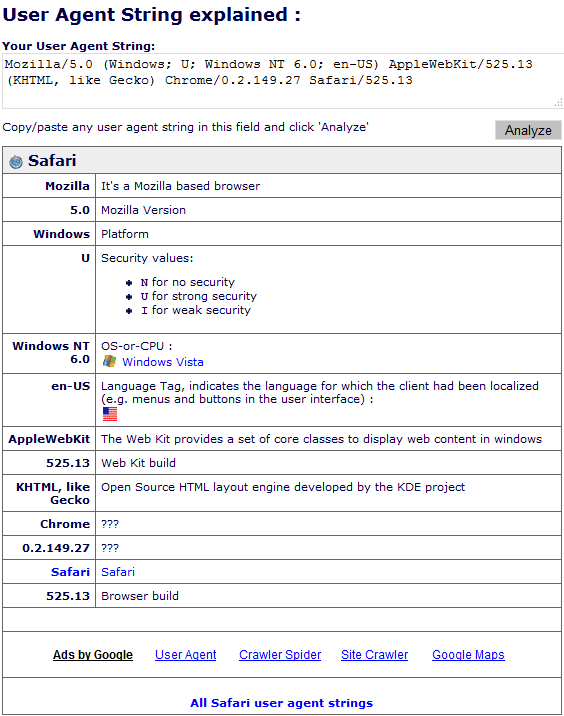564x716 pixels.
Task: Click the text area resize grip
Action: pos(559,103)
